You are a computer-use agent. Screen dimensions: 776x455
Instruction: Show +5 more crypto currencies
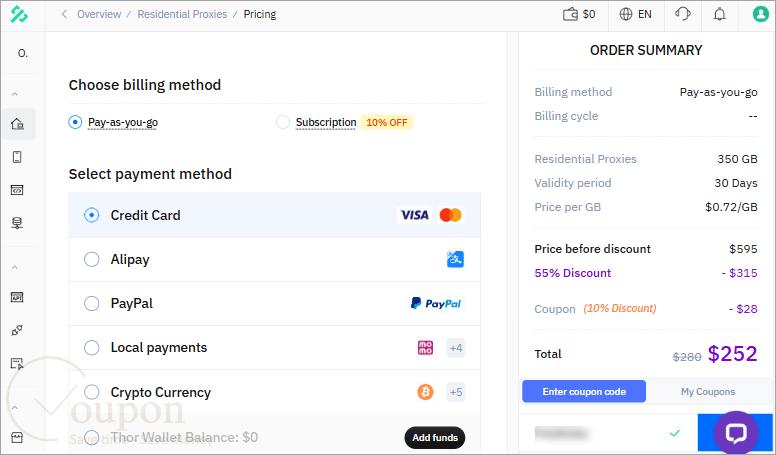tap(456, 392)
